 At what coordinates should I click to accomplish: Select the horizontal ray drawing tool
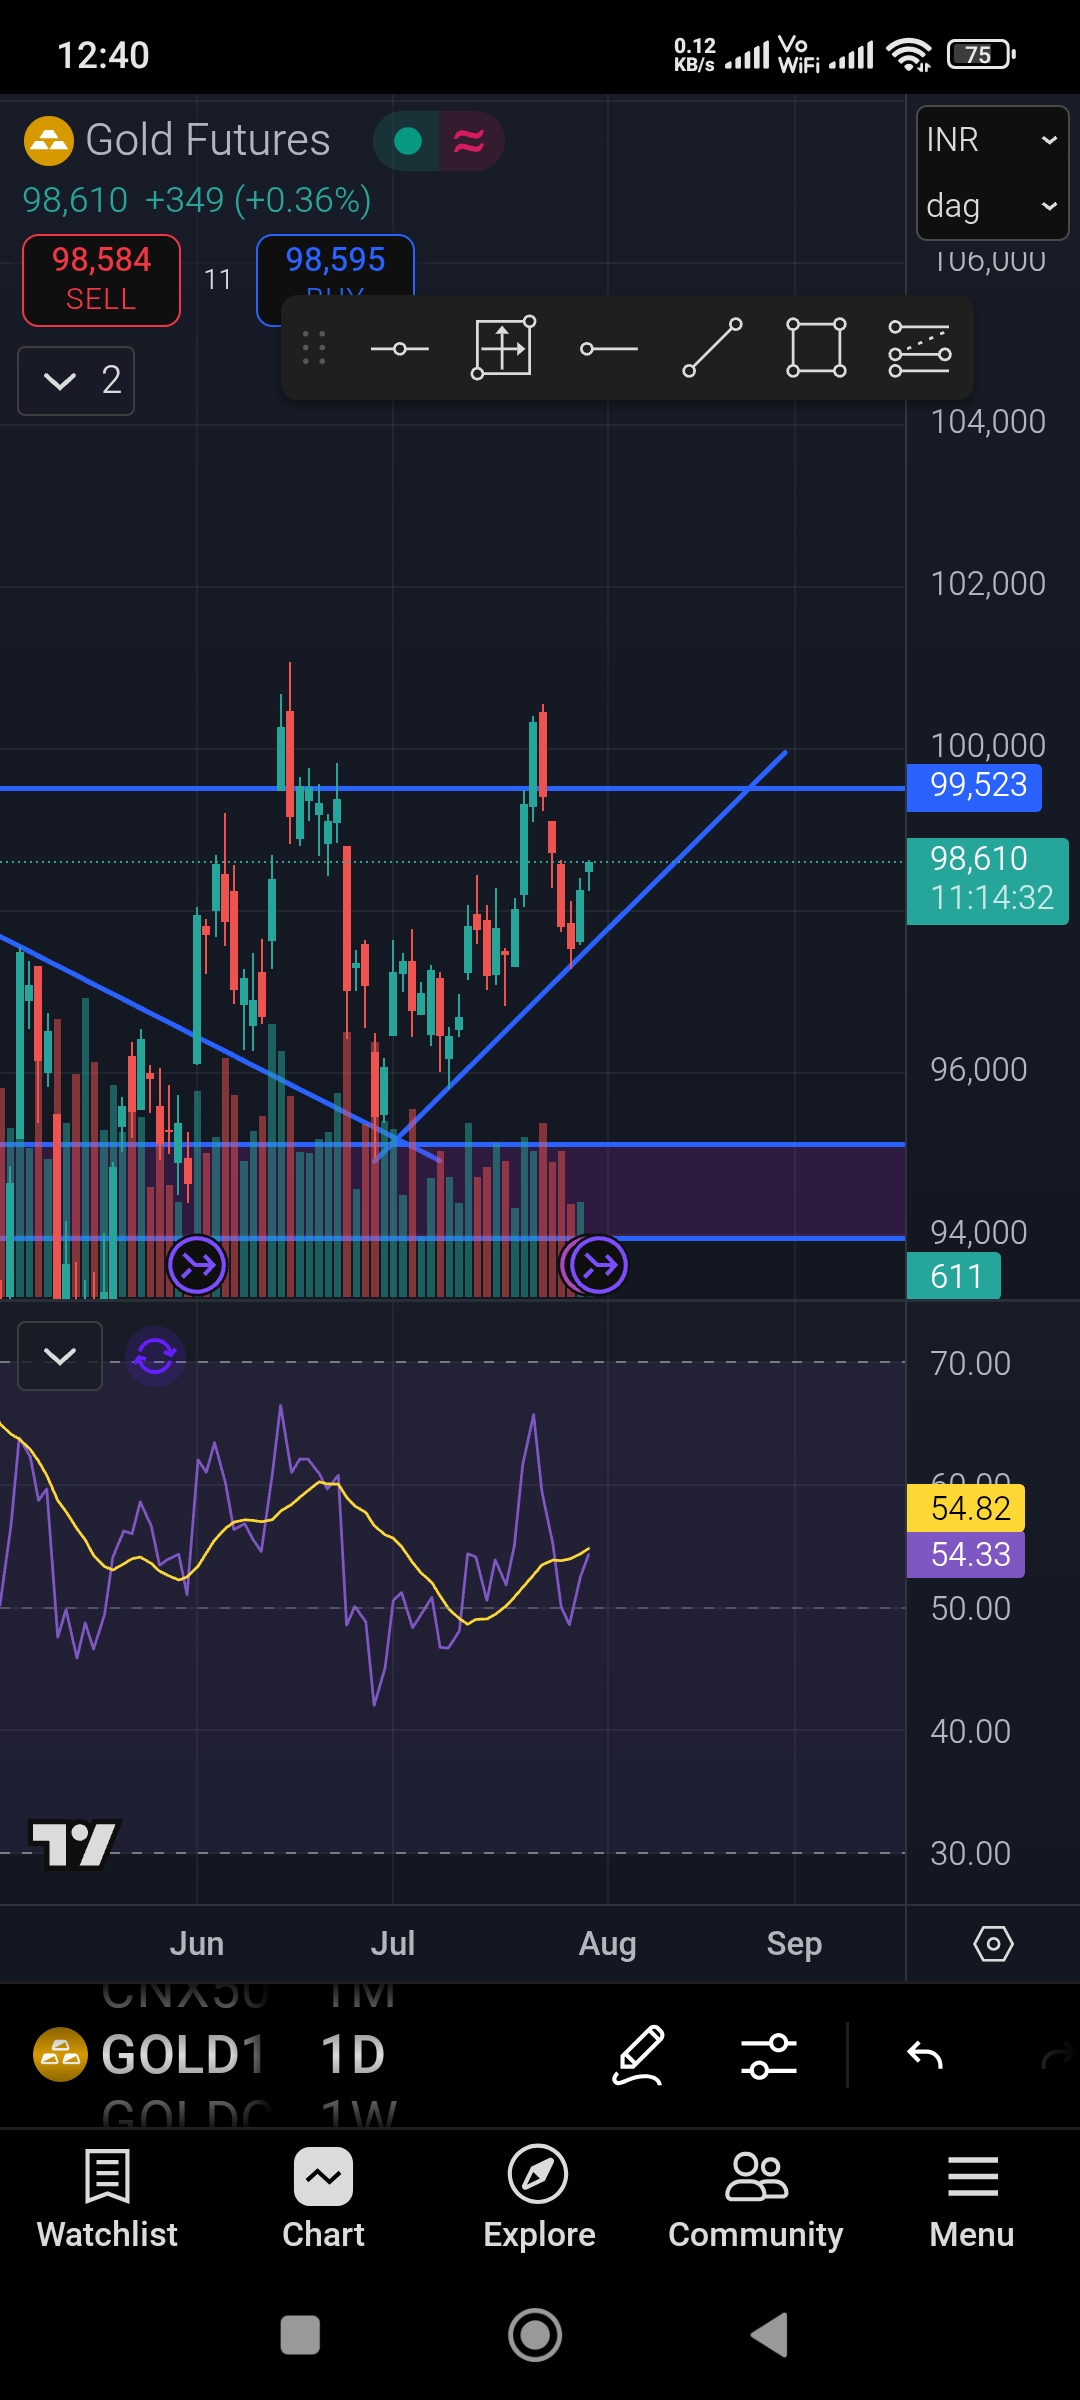[608, 349]
